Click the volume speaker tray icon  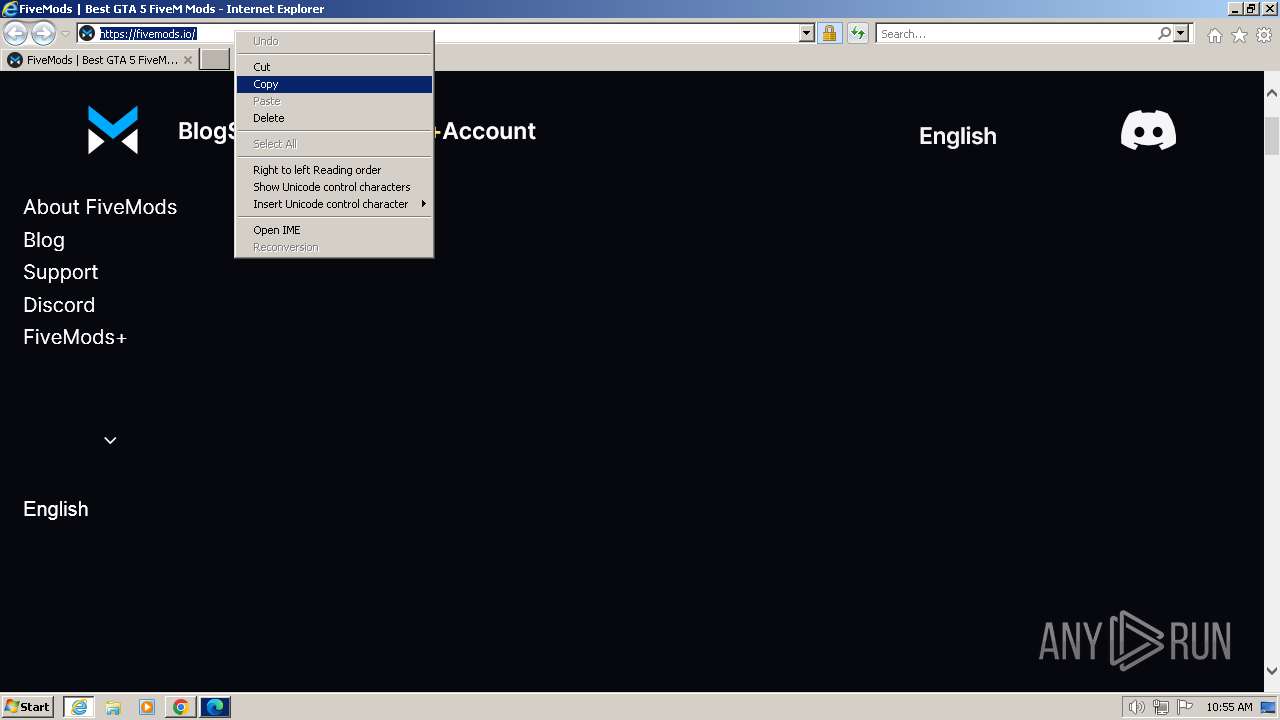[1137, 707]
